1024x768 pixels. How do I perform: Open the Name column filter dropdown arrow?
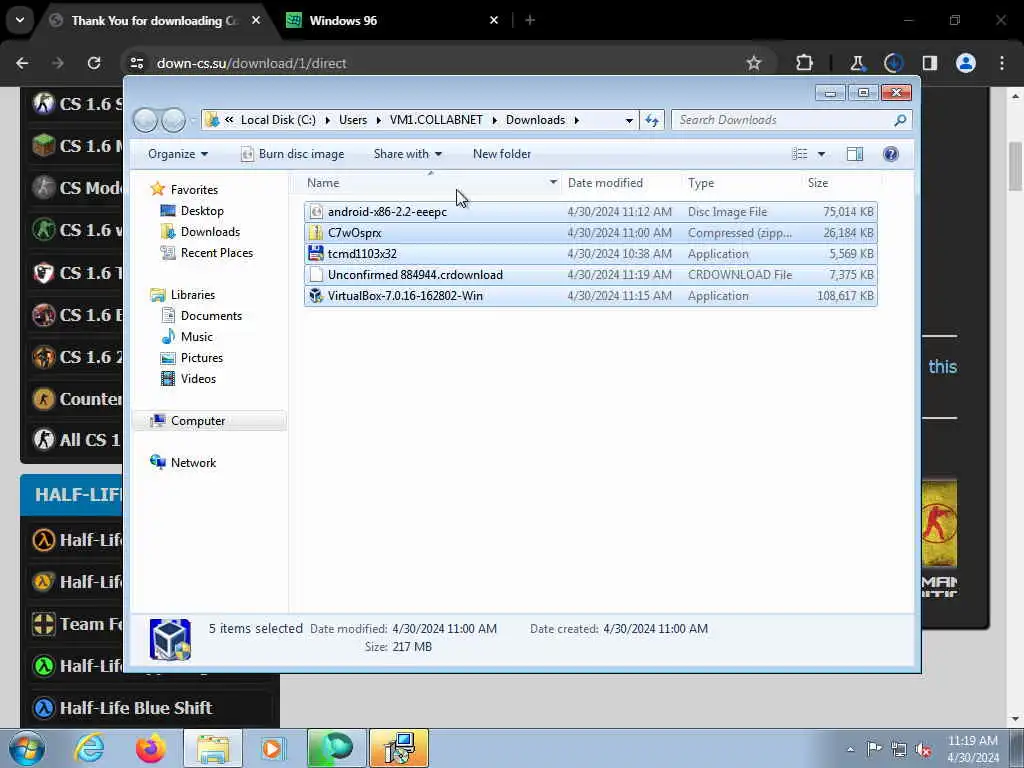553,183
